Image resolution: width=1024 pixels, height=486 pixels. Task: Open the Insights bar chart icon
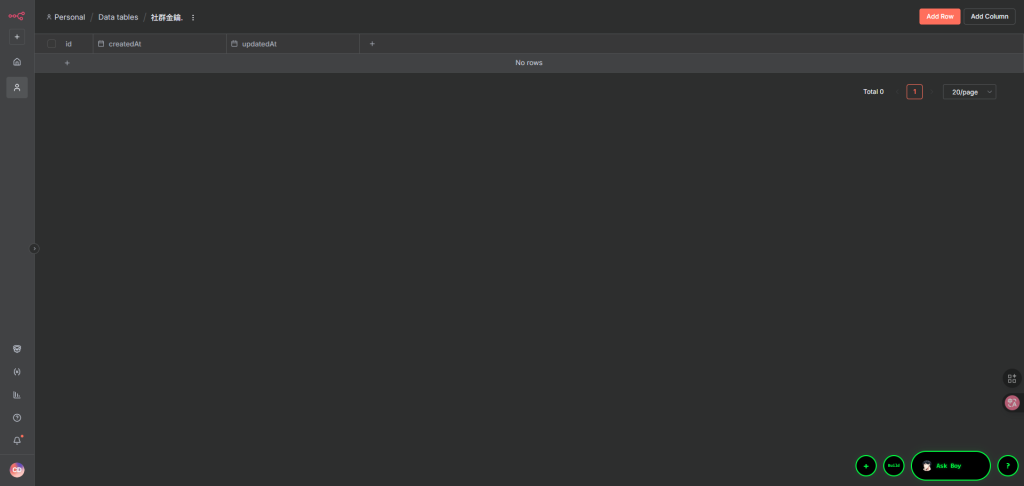[x=17, y=395]
